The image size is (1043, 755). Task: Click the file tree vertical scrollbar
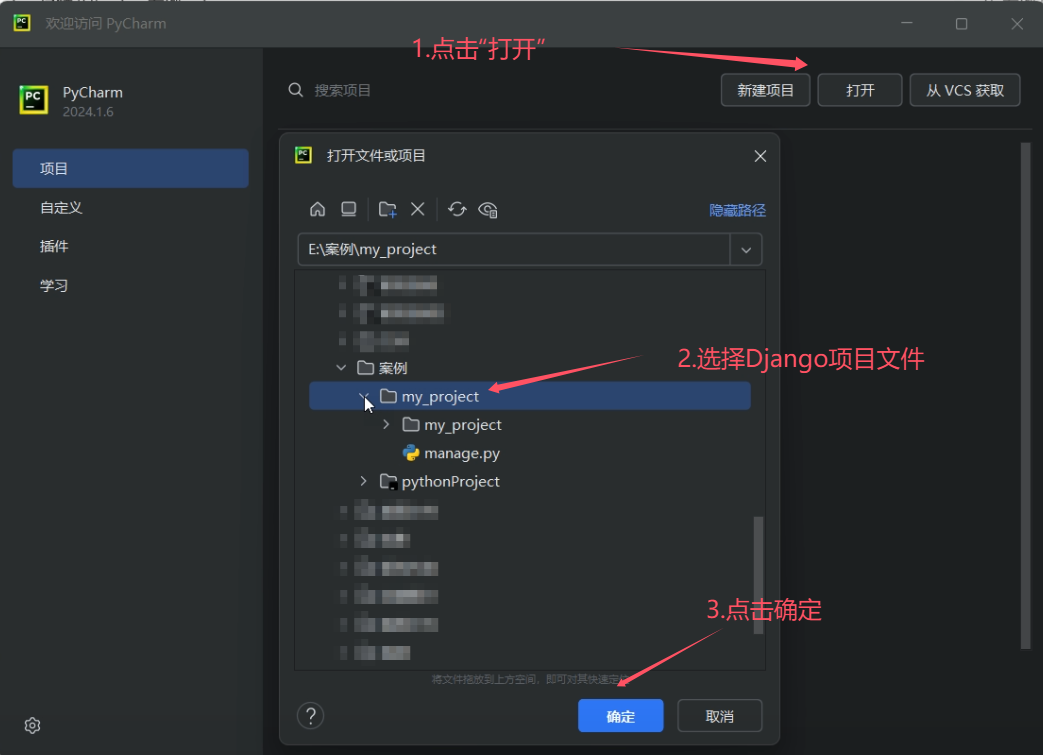758,575
